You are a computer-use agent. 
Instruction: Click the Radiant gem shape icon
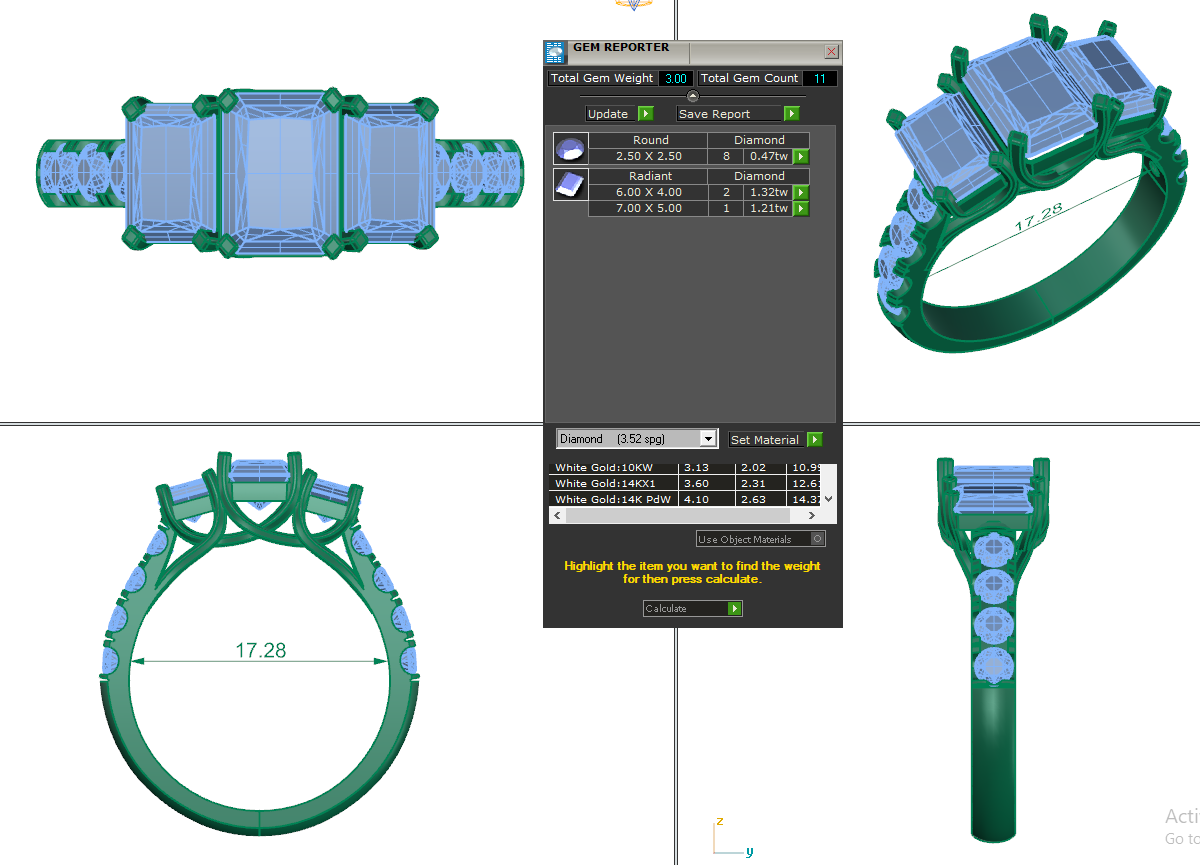569,185
